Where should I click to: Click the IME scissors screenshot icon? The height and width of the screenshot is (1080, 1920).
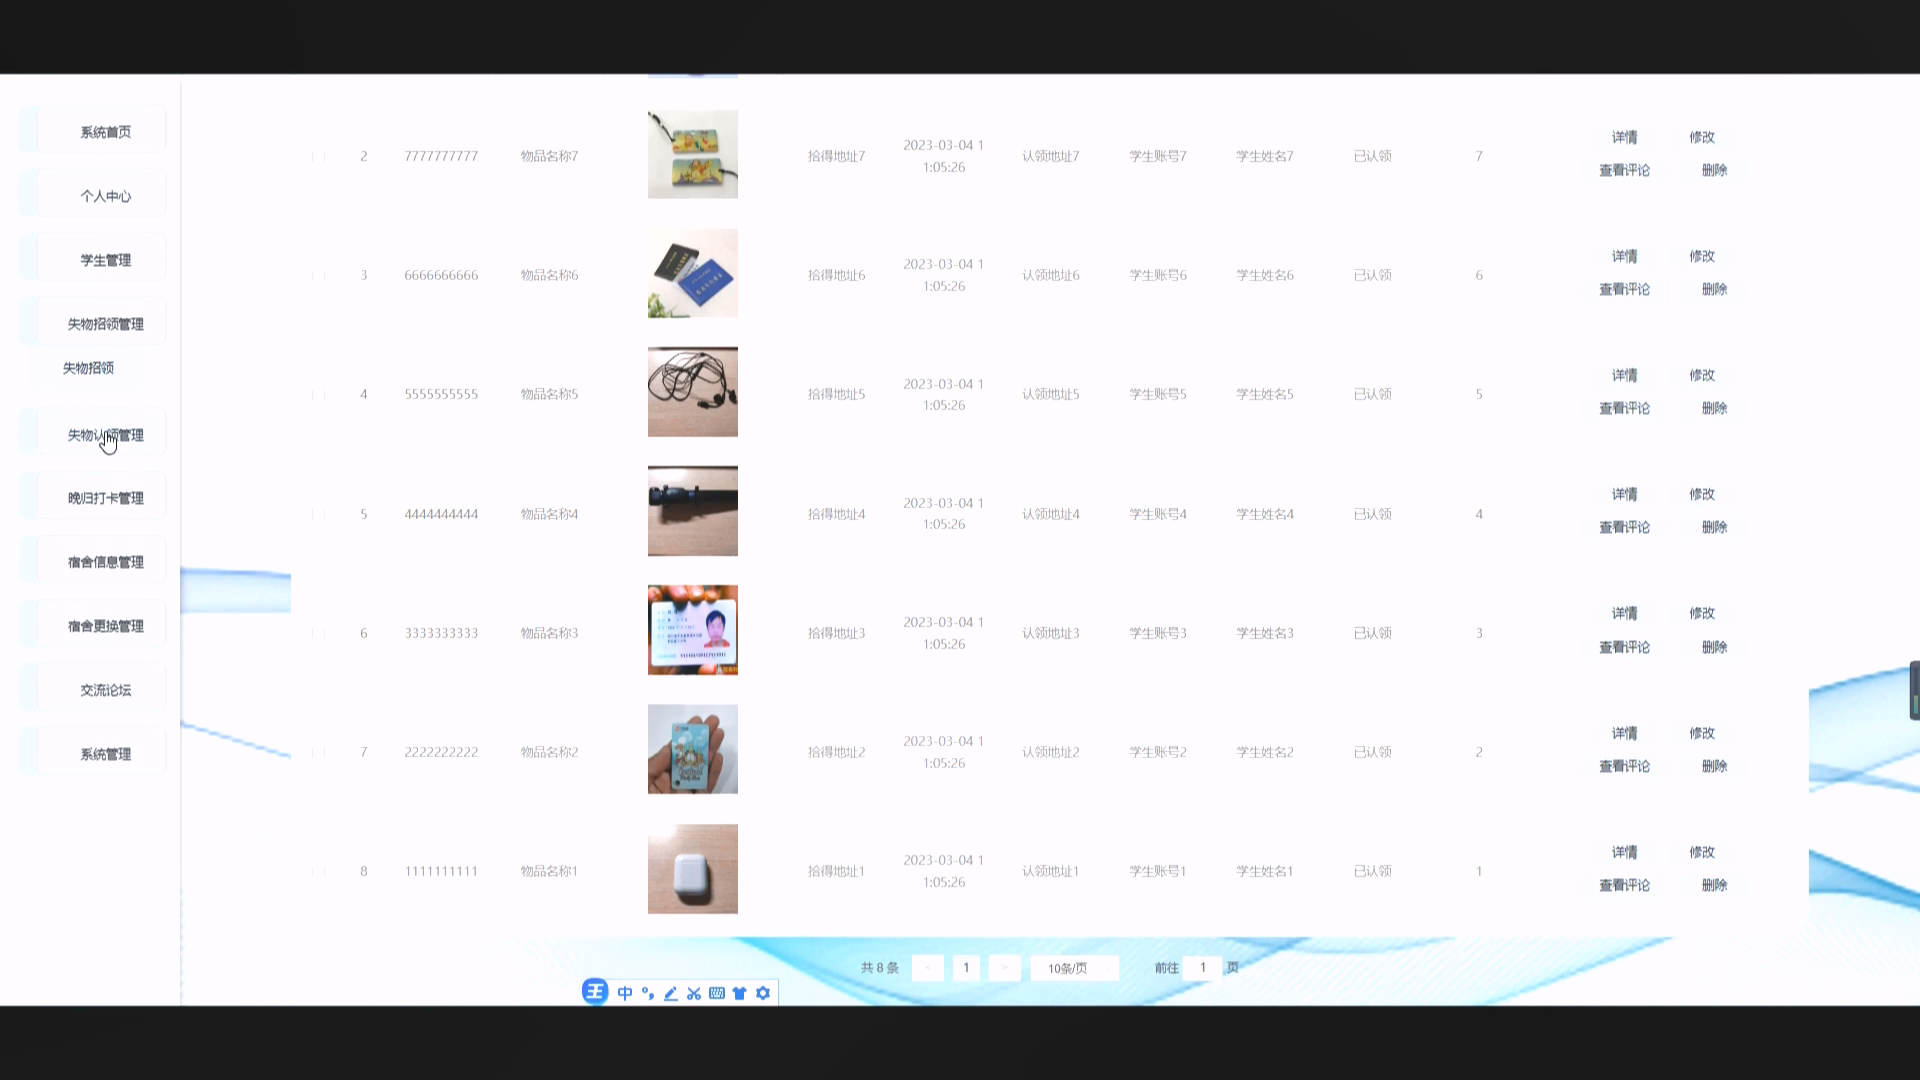coord(694,993)
